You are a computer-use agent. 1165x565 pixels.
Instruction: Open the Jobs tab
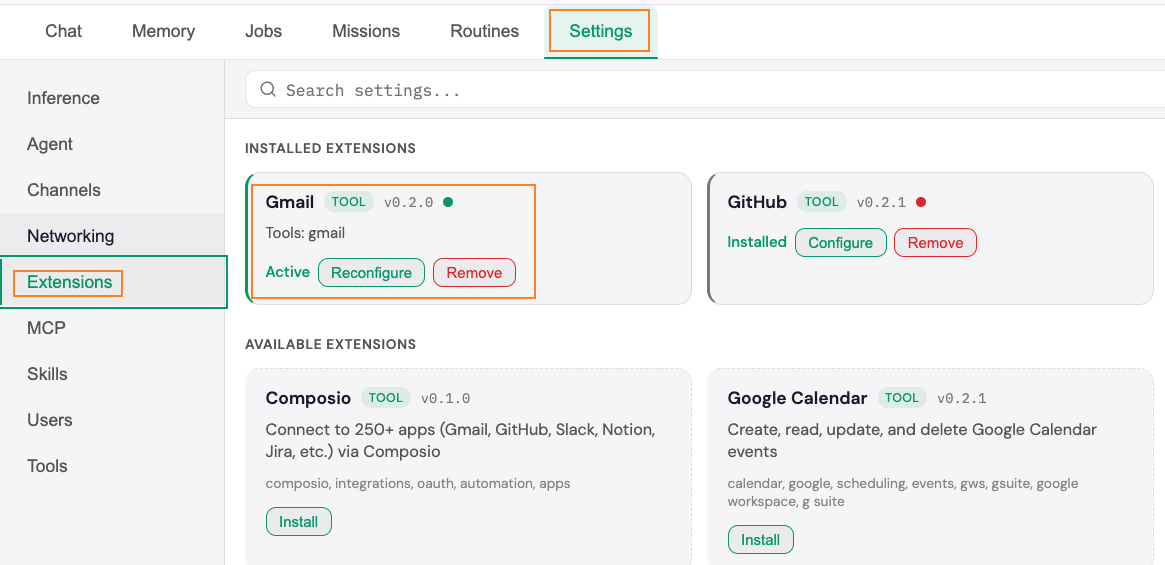[x=263, y=31]
